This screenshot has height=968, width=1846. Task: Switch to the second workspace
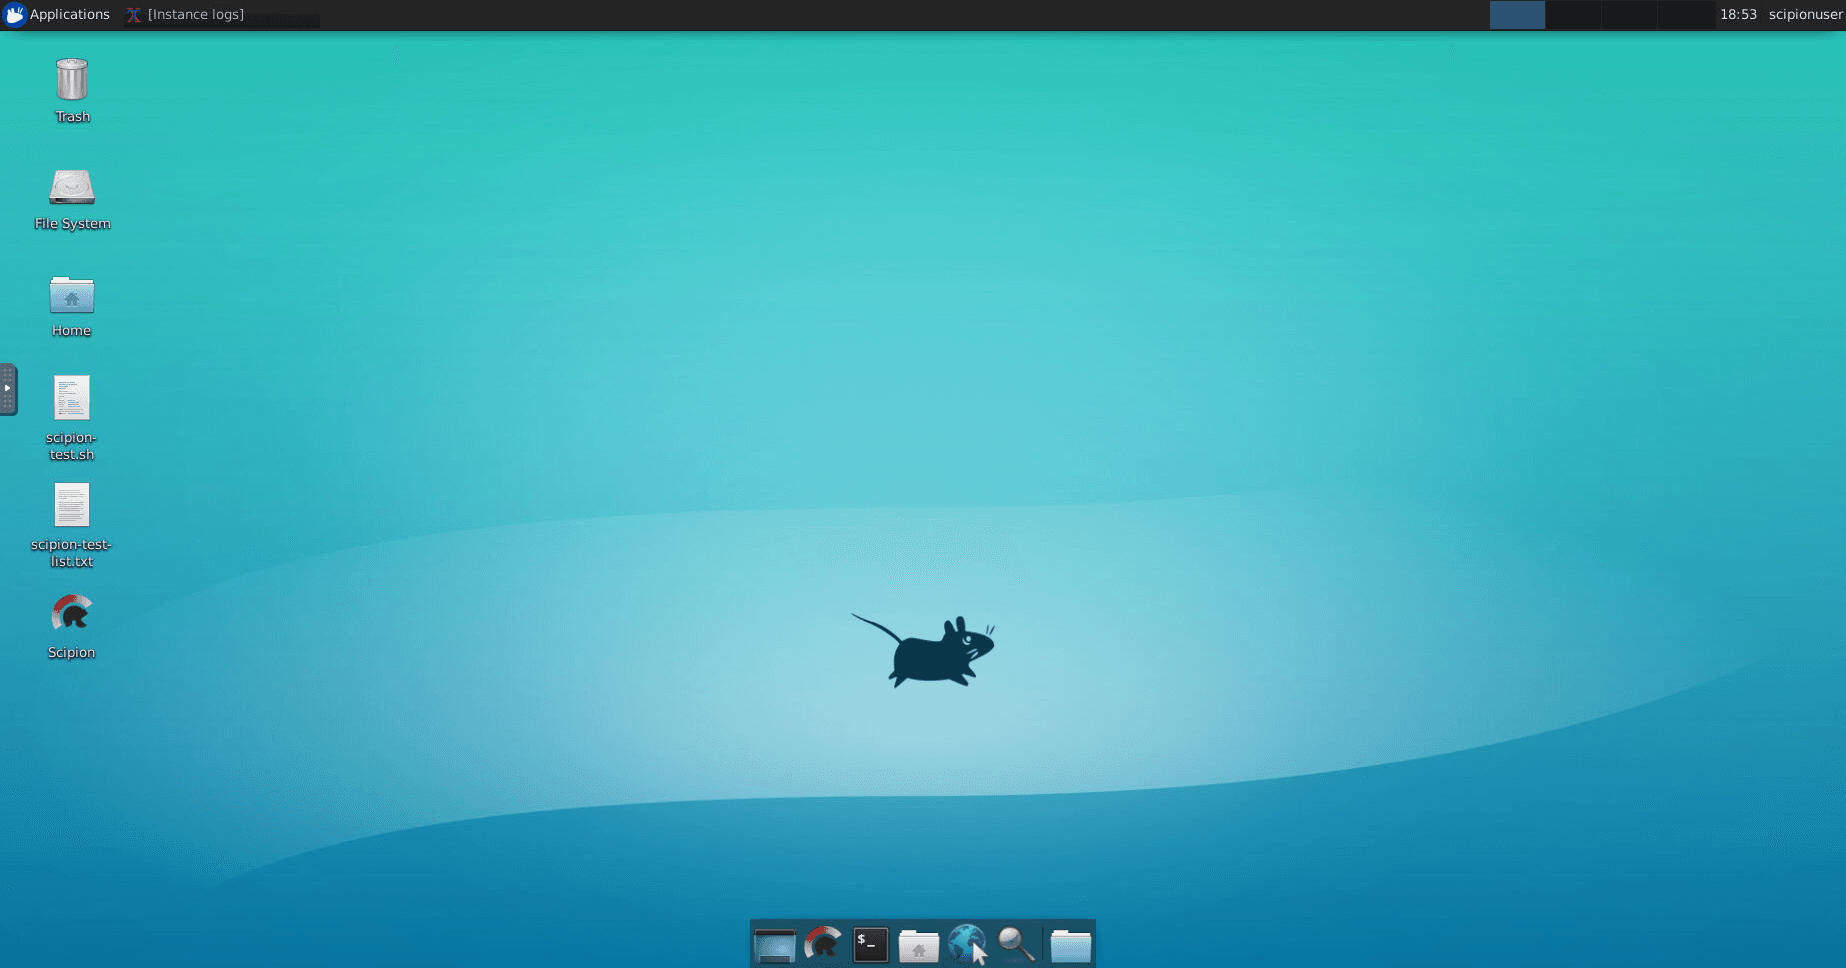pos(1573,14)
